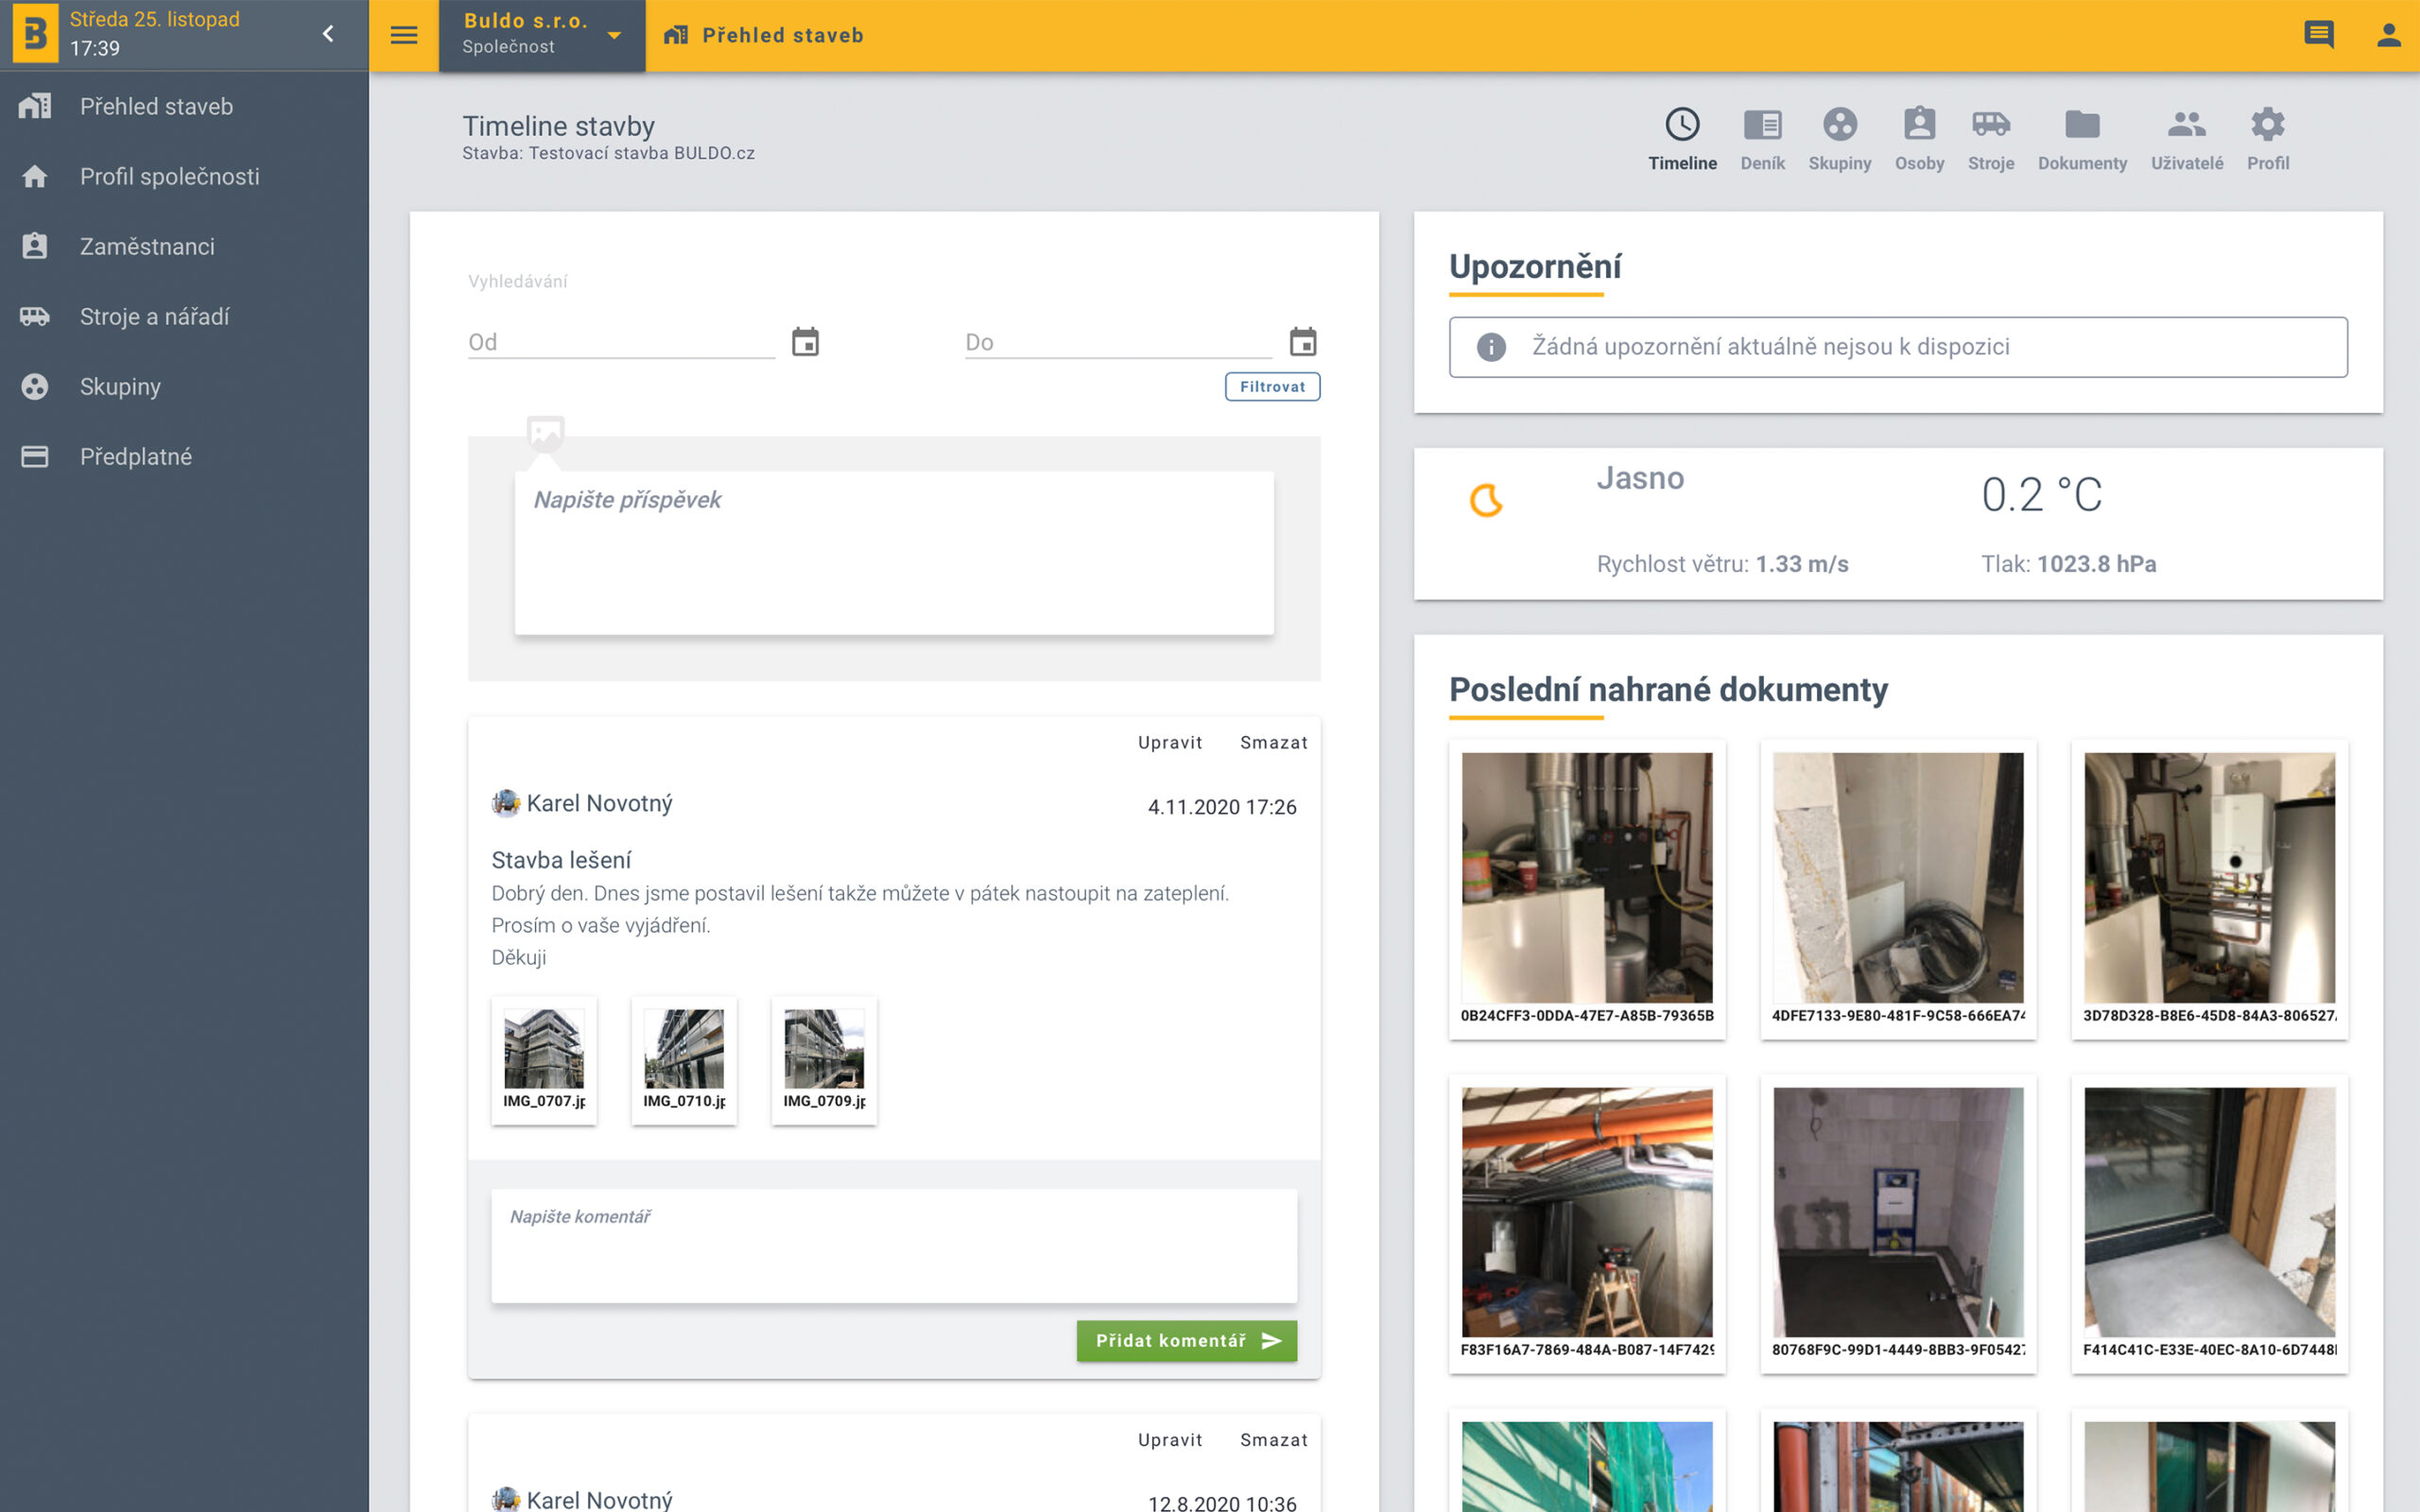The width and height of the screenshot is (2420, 1512).
Task: Open the calendar picker for Do date
Action: pos(1302,342)
